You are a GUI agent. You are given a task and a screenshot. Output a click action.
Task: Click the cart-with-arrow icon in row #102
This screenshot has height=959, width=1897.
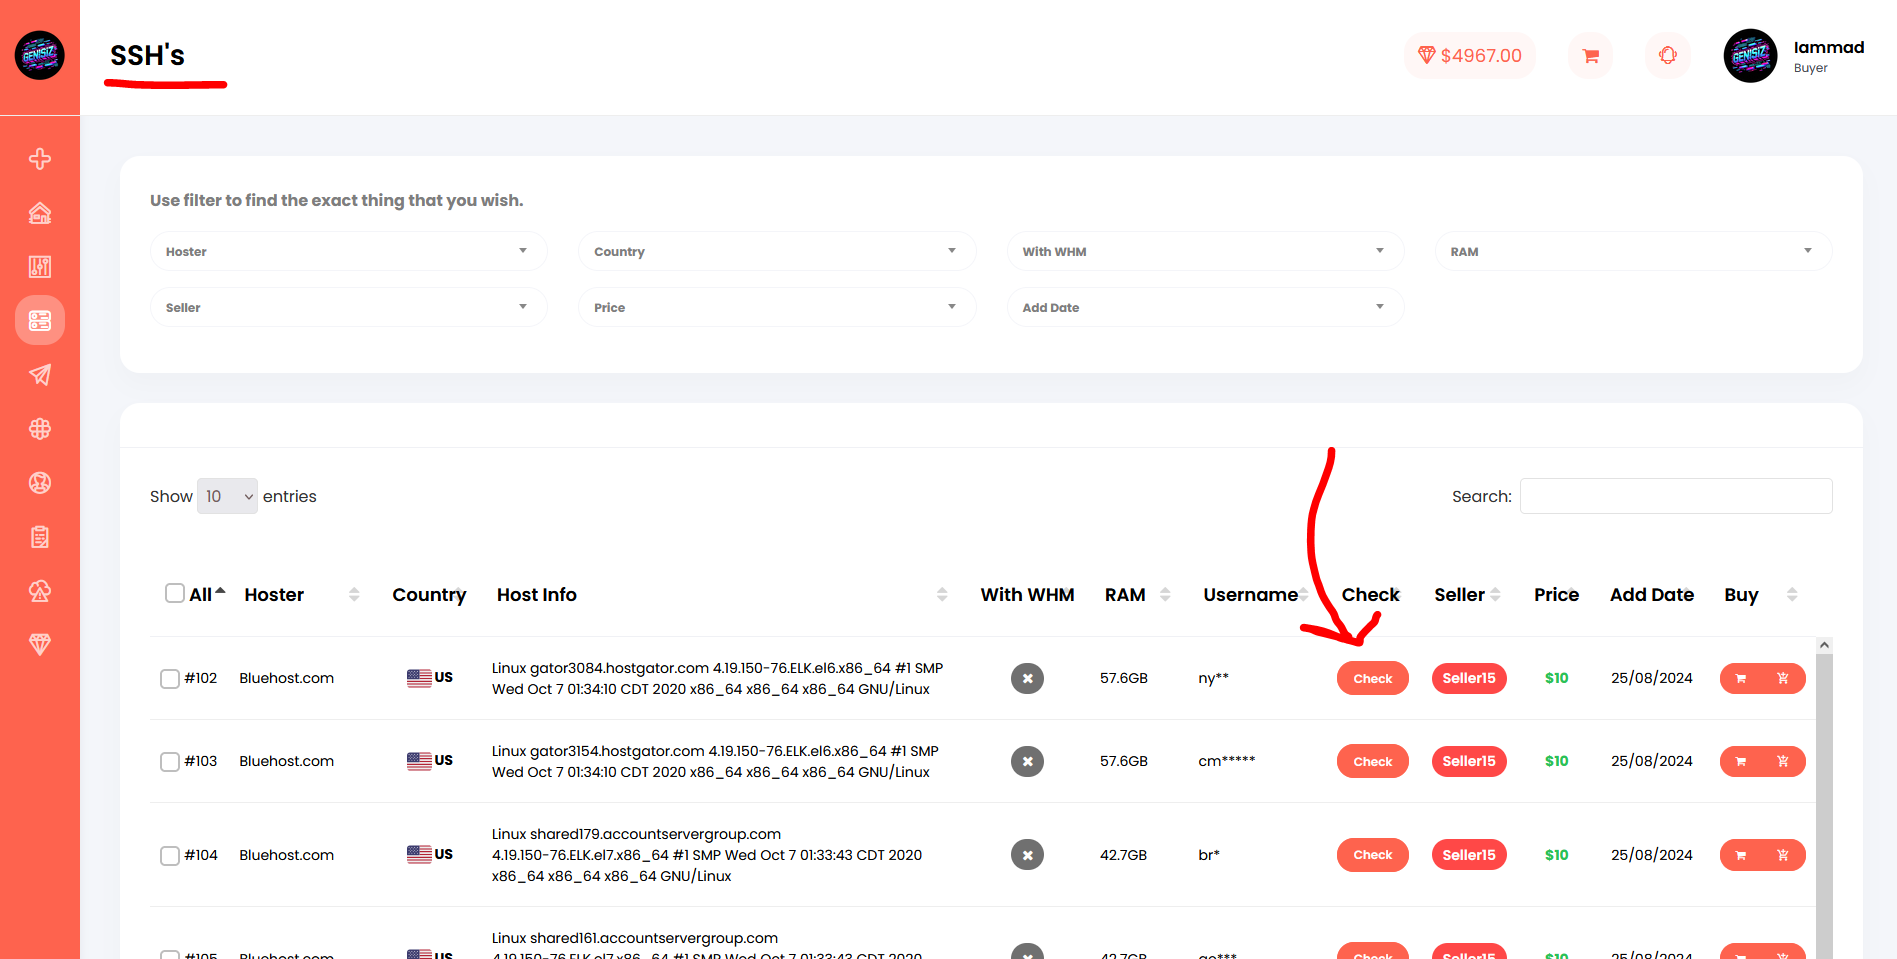coord(1783,679)
